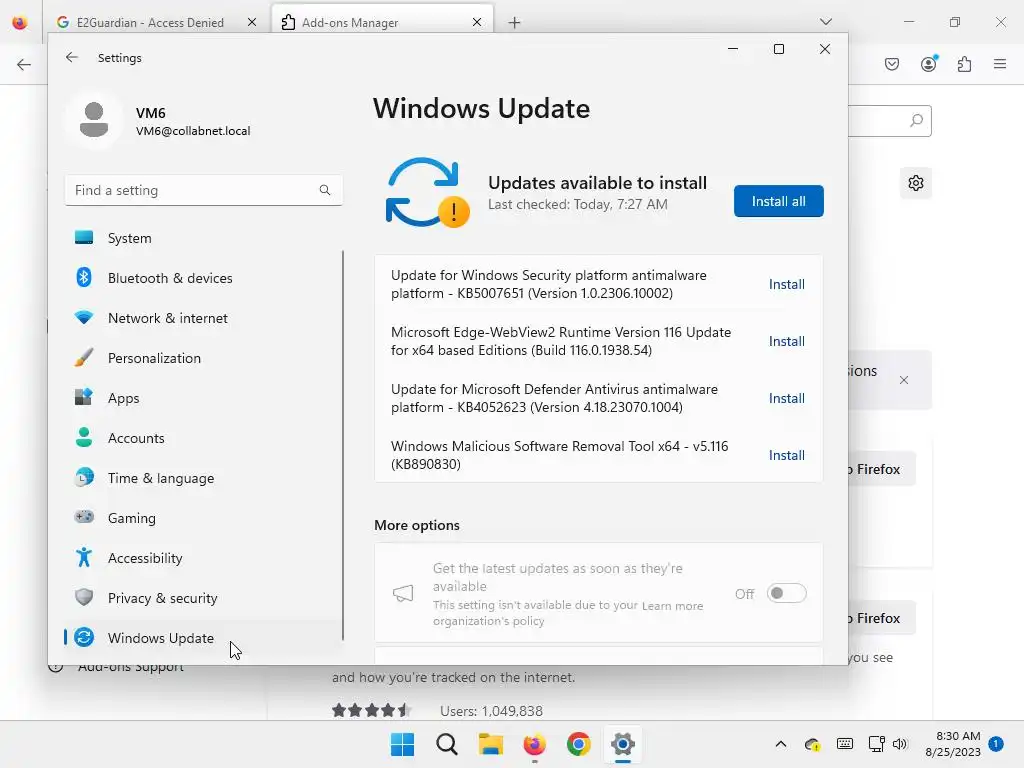Open Firefox extensions puzzle icon
1024x768 pixels.
click(965, 64)
